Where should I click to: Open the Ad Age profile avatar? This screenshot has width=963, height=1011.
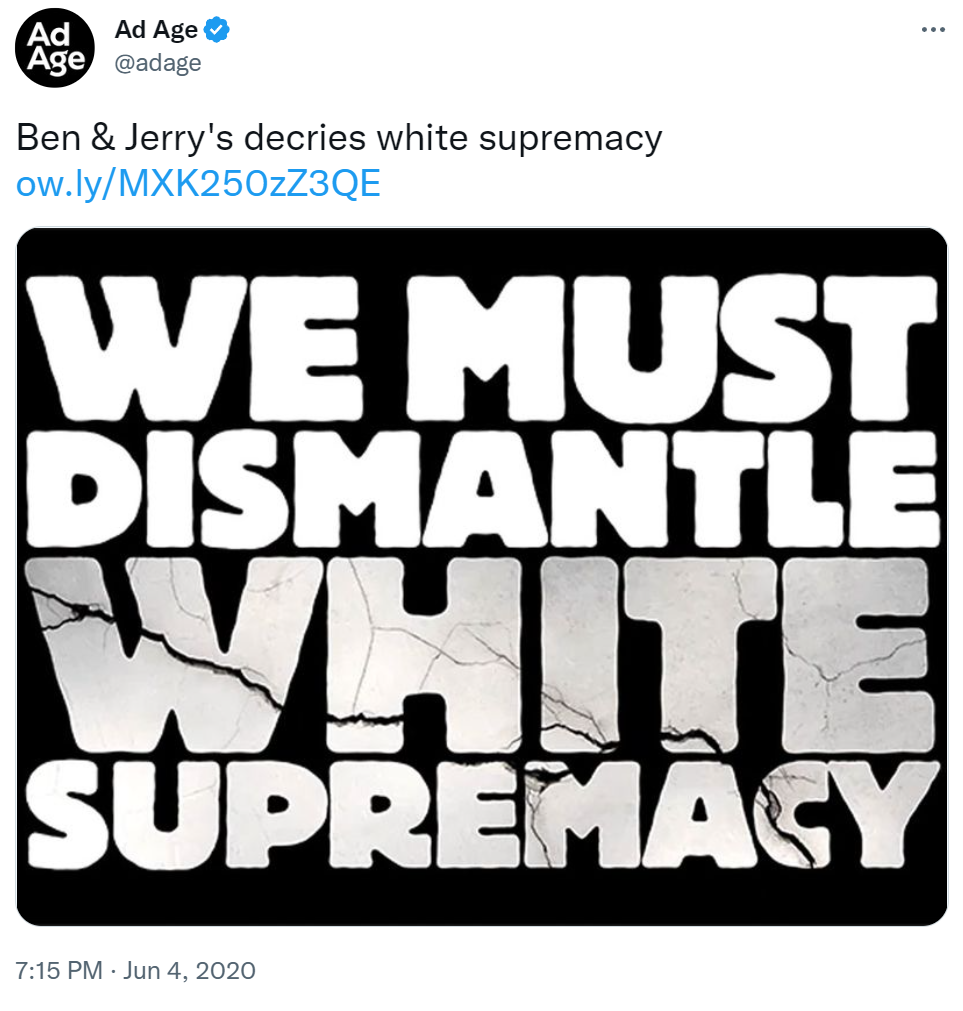(x=55, y=48)
